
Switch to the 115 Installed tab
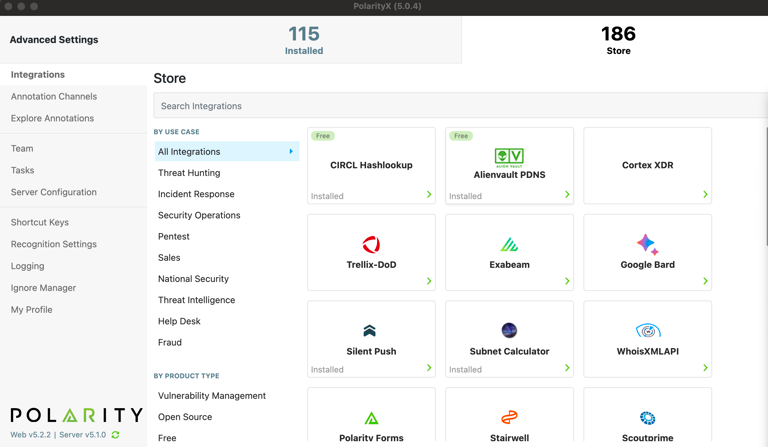pyautogui.click(x=304, y=40)
